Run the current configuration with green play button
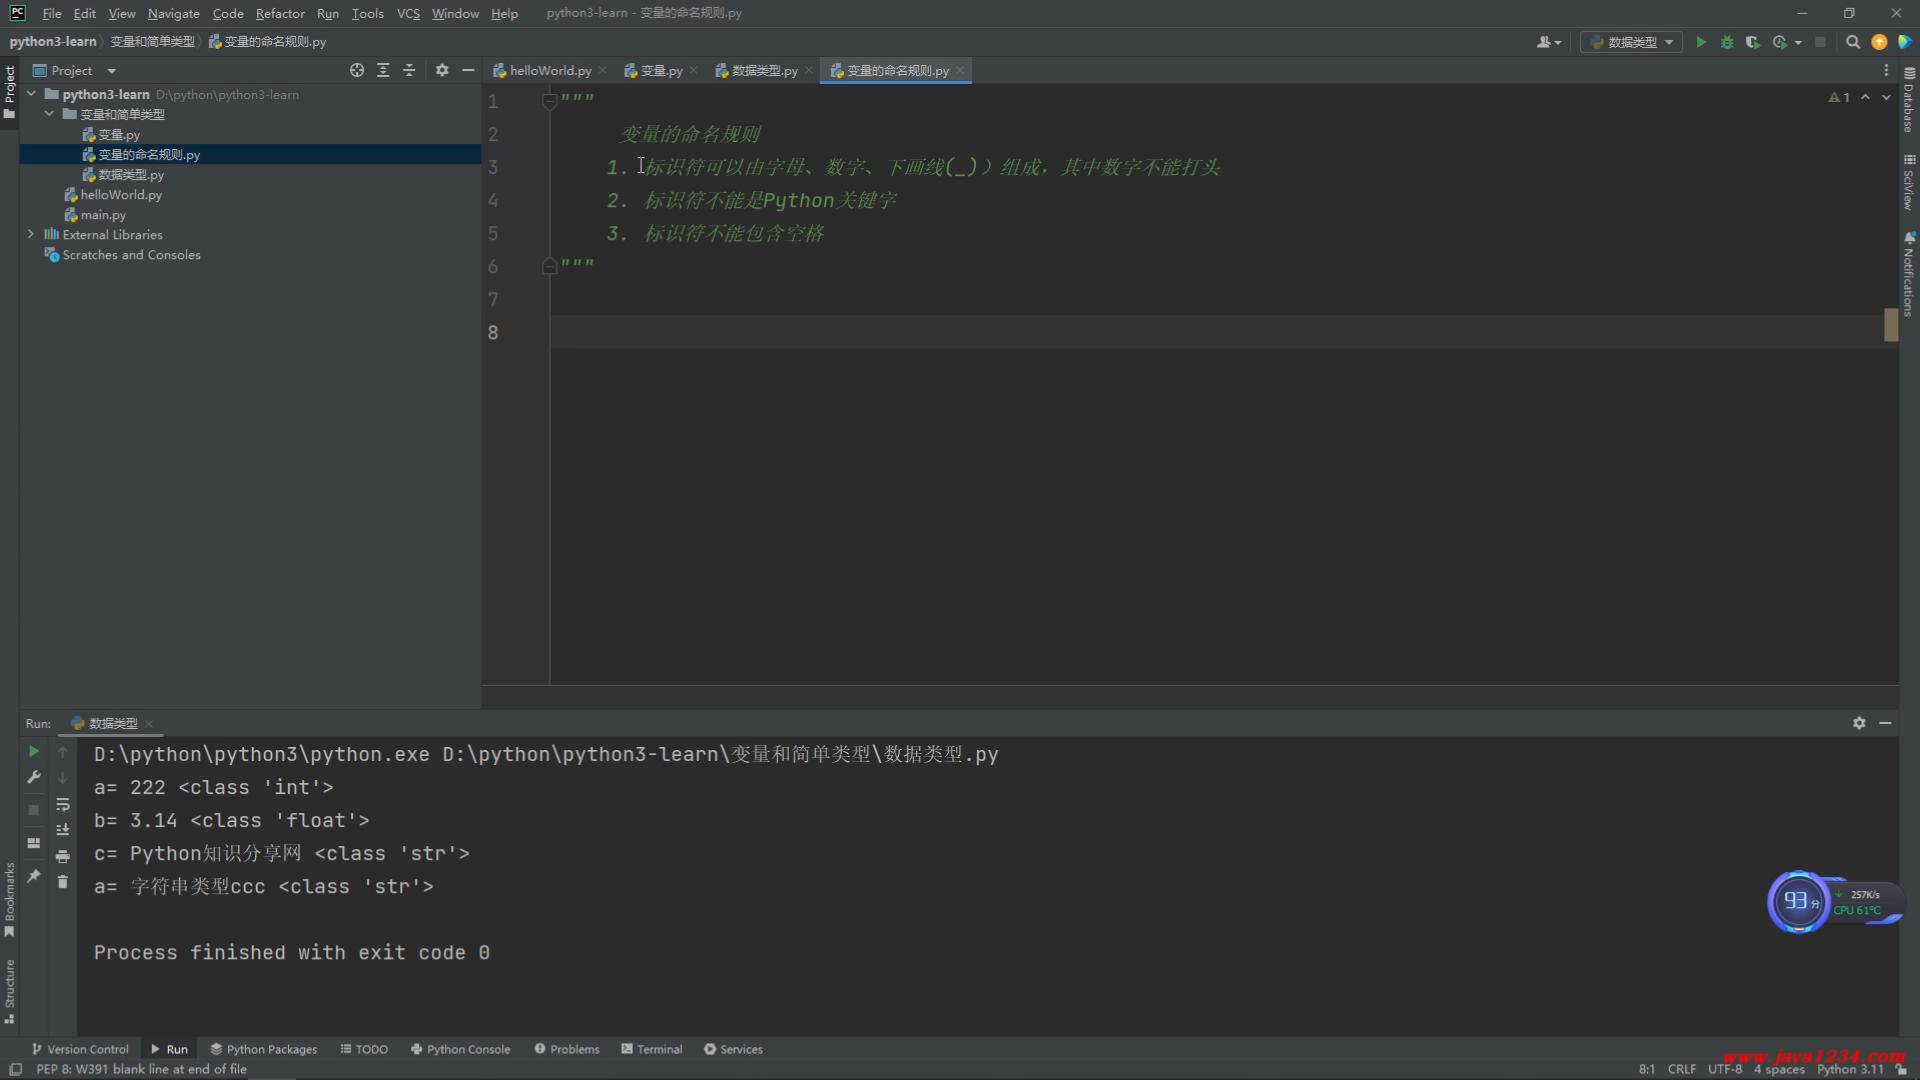The height and width of the screenshot is (1080, 1920). [1701, 42]
